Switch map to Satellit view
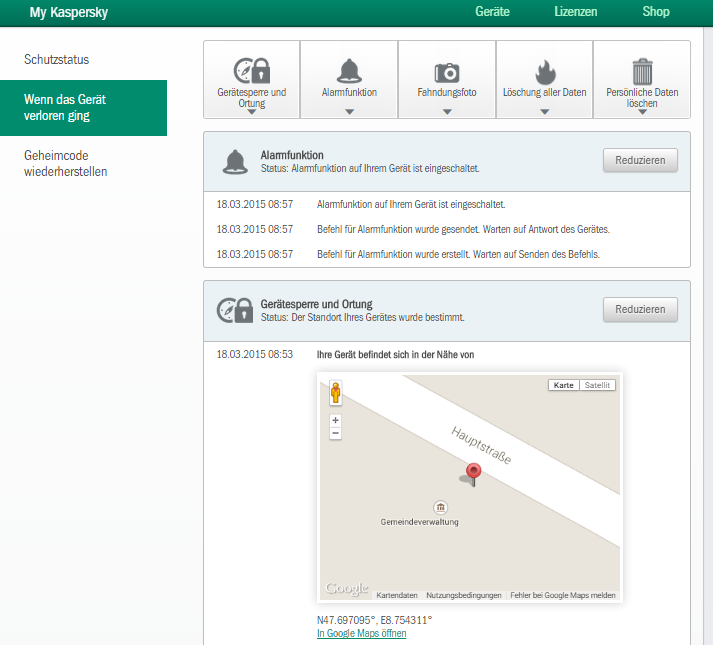The image size is (713, 645). [x=598, y=385]
